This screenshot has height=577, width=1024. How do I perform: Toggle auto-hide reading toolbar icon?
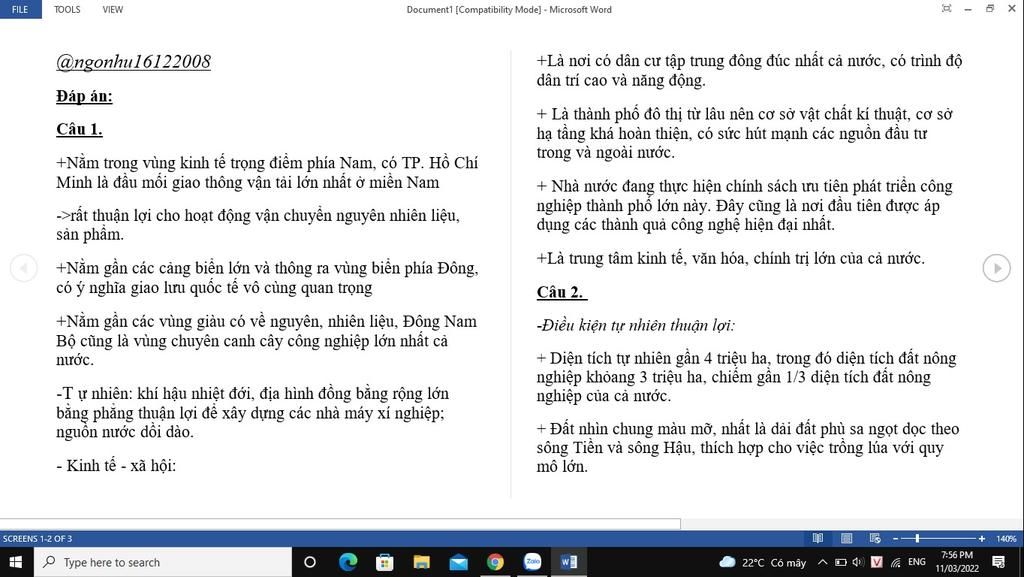[x=946, y=8]
